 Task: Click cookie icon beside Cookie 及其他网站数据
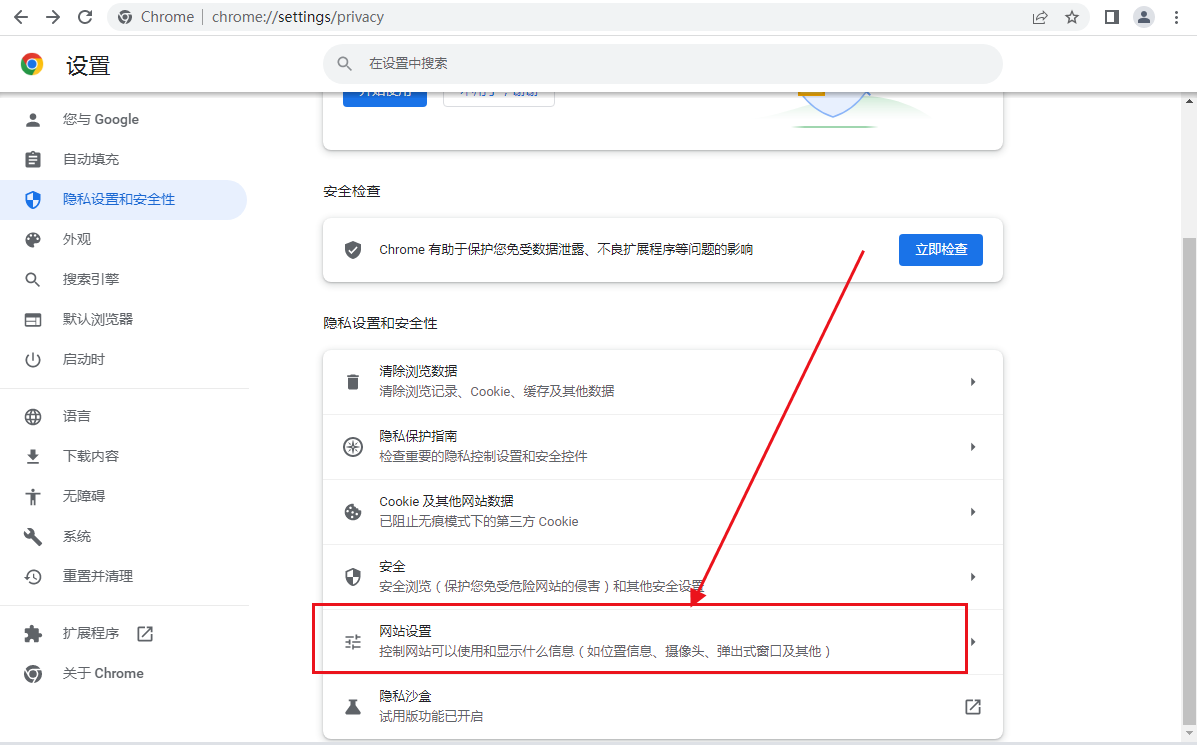coord(353,511)
